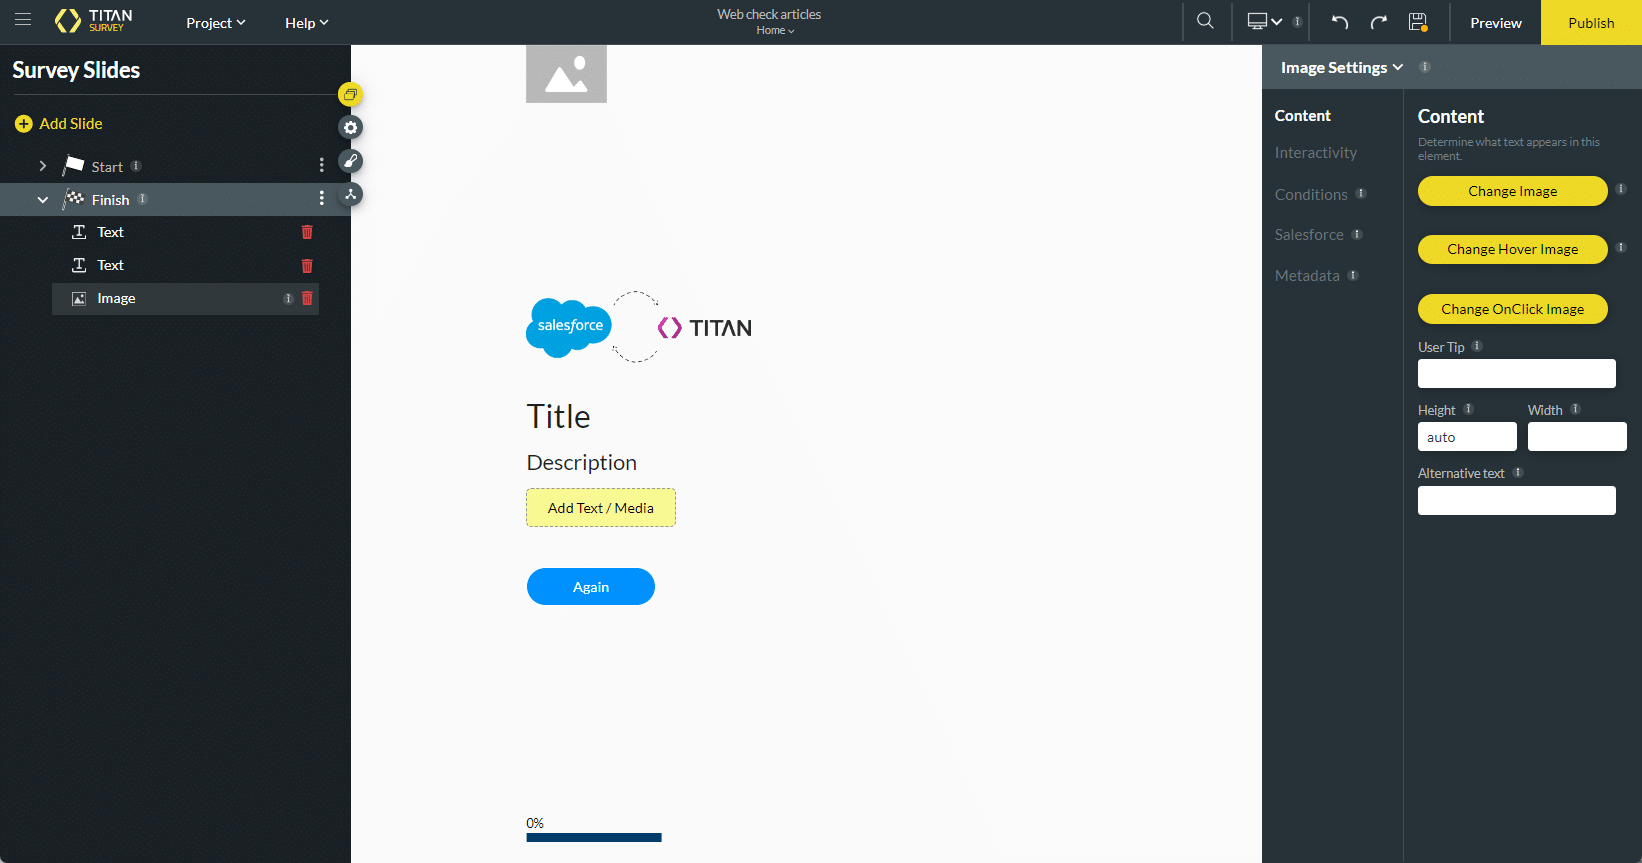
Task: Open the kebab menu for the Finish slide
Action: click(x=321, y=198)
